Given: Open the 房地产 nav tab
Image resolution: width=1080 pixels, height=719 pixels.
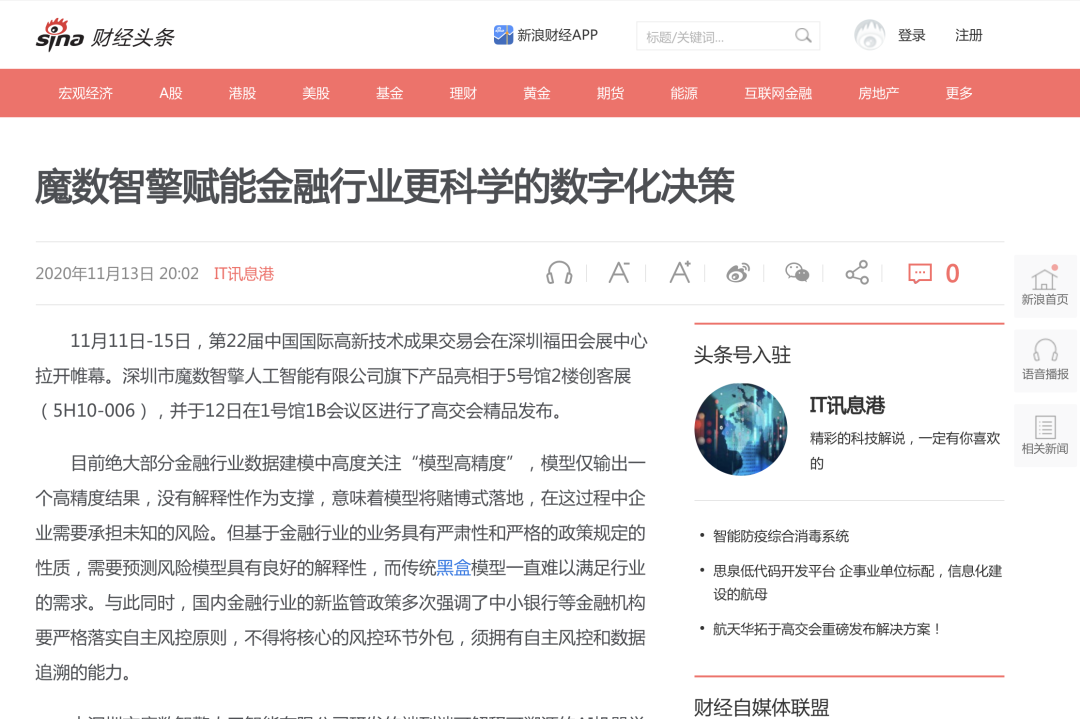Looking at the screenshot, I should [879, 93].
